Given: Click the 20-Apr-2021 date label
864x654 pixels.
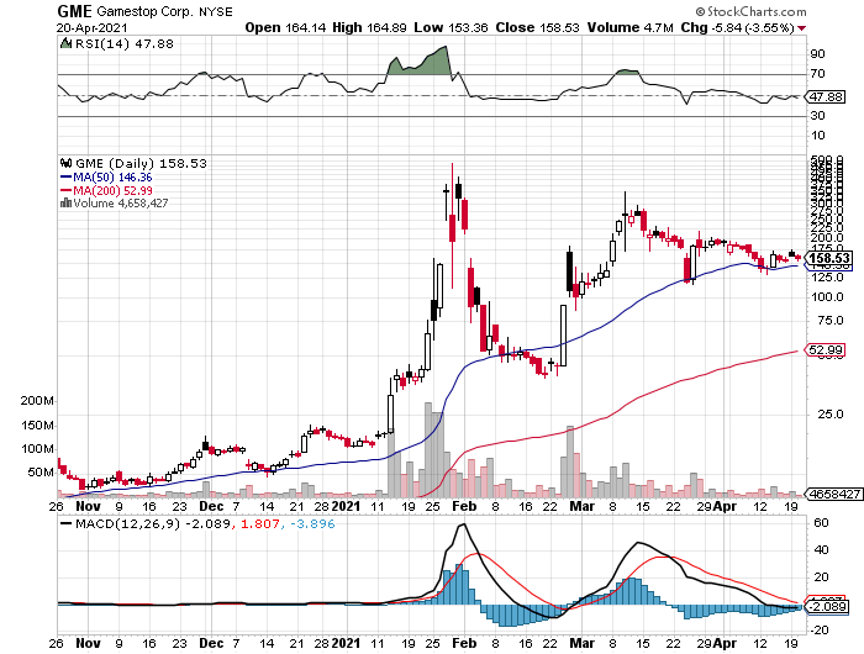Looking at the screenshot, I should [x=91, y=28].
